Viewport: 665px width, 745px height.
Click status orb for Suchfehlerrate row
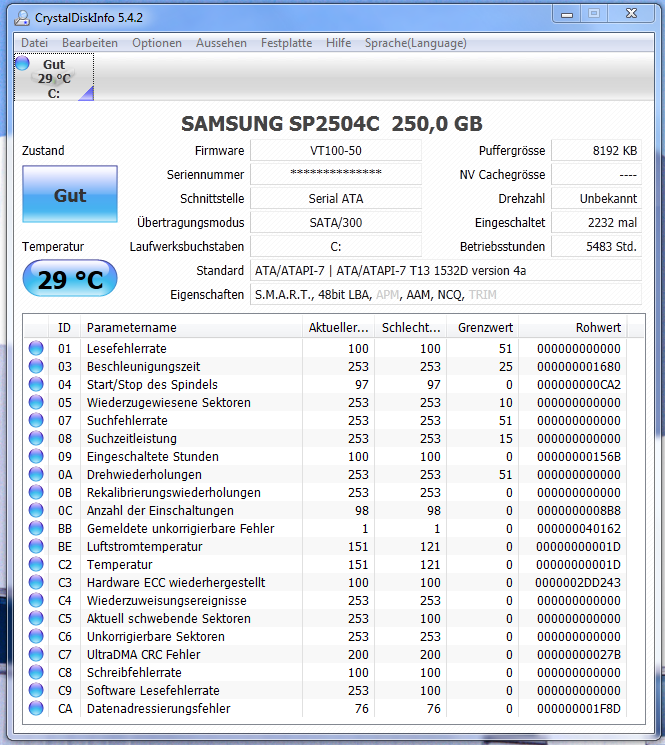click(x=36, y=420)
